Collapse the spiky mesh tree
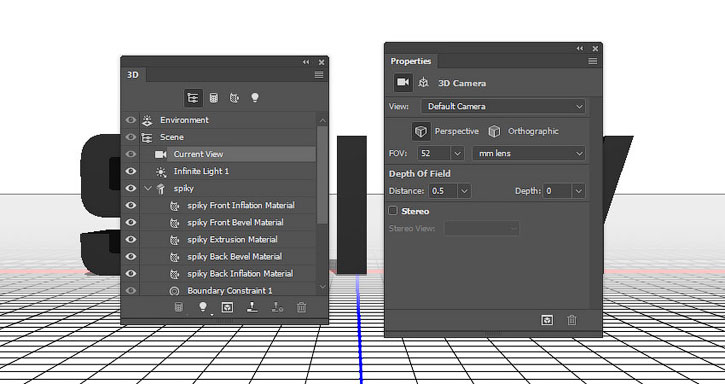The height and width of the screenshot is (384, 725). (148, 188)
